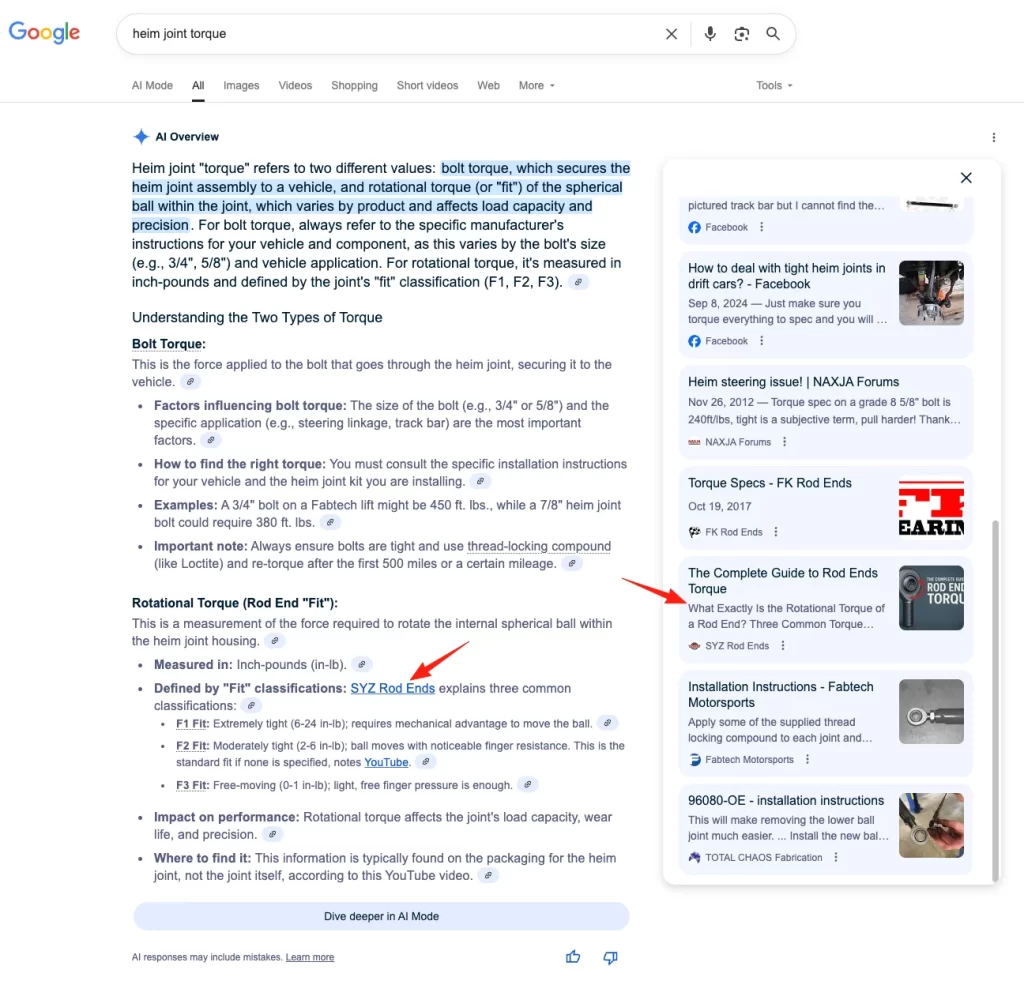Image resolution: width=1024 pixels, height=981 pixels.
Task: Click source link icon after F1, F2, F3 paragraph
Action: tap(578, 282)
